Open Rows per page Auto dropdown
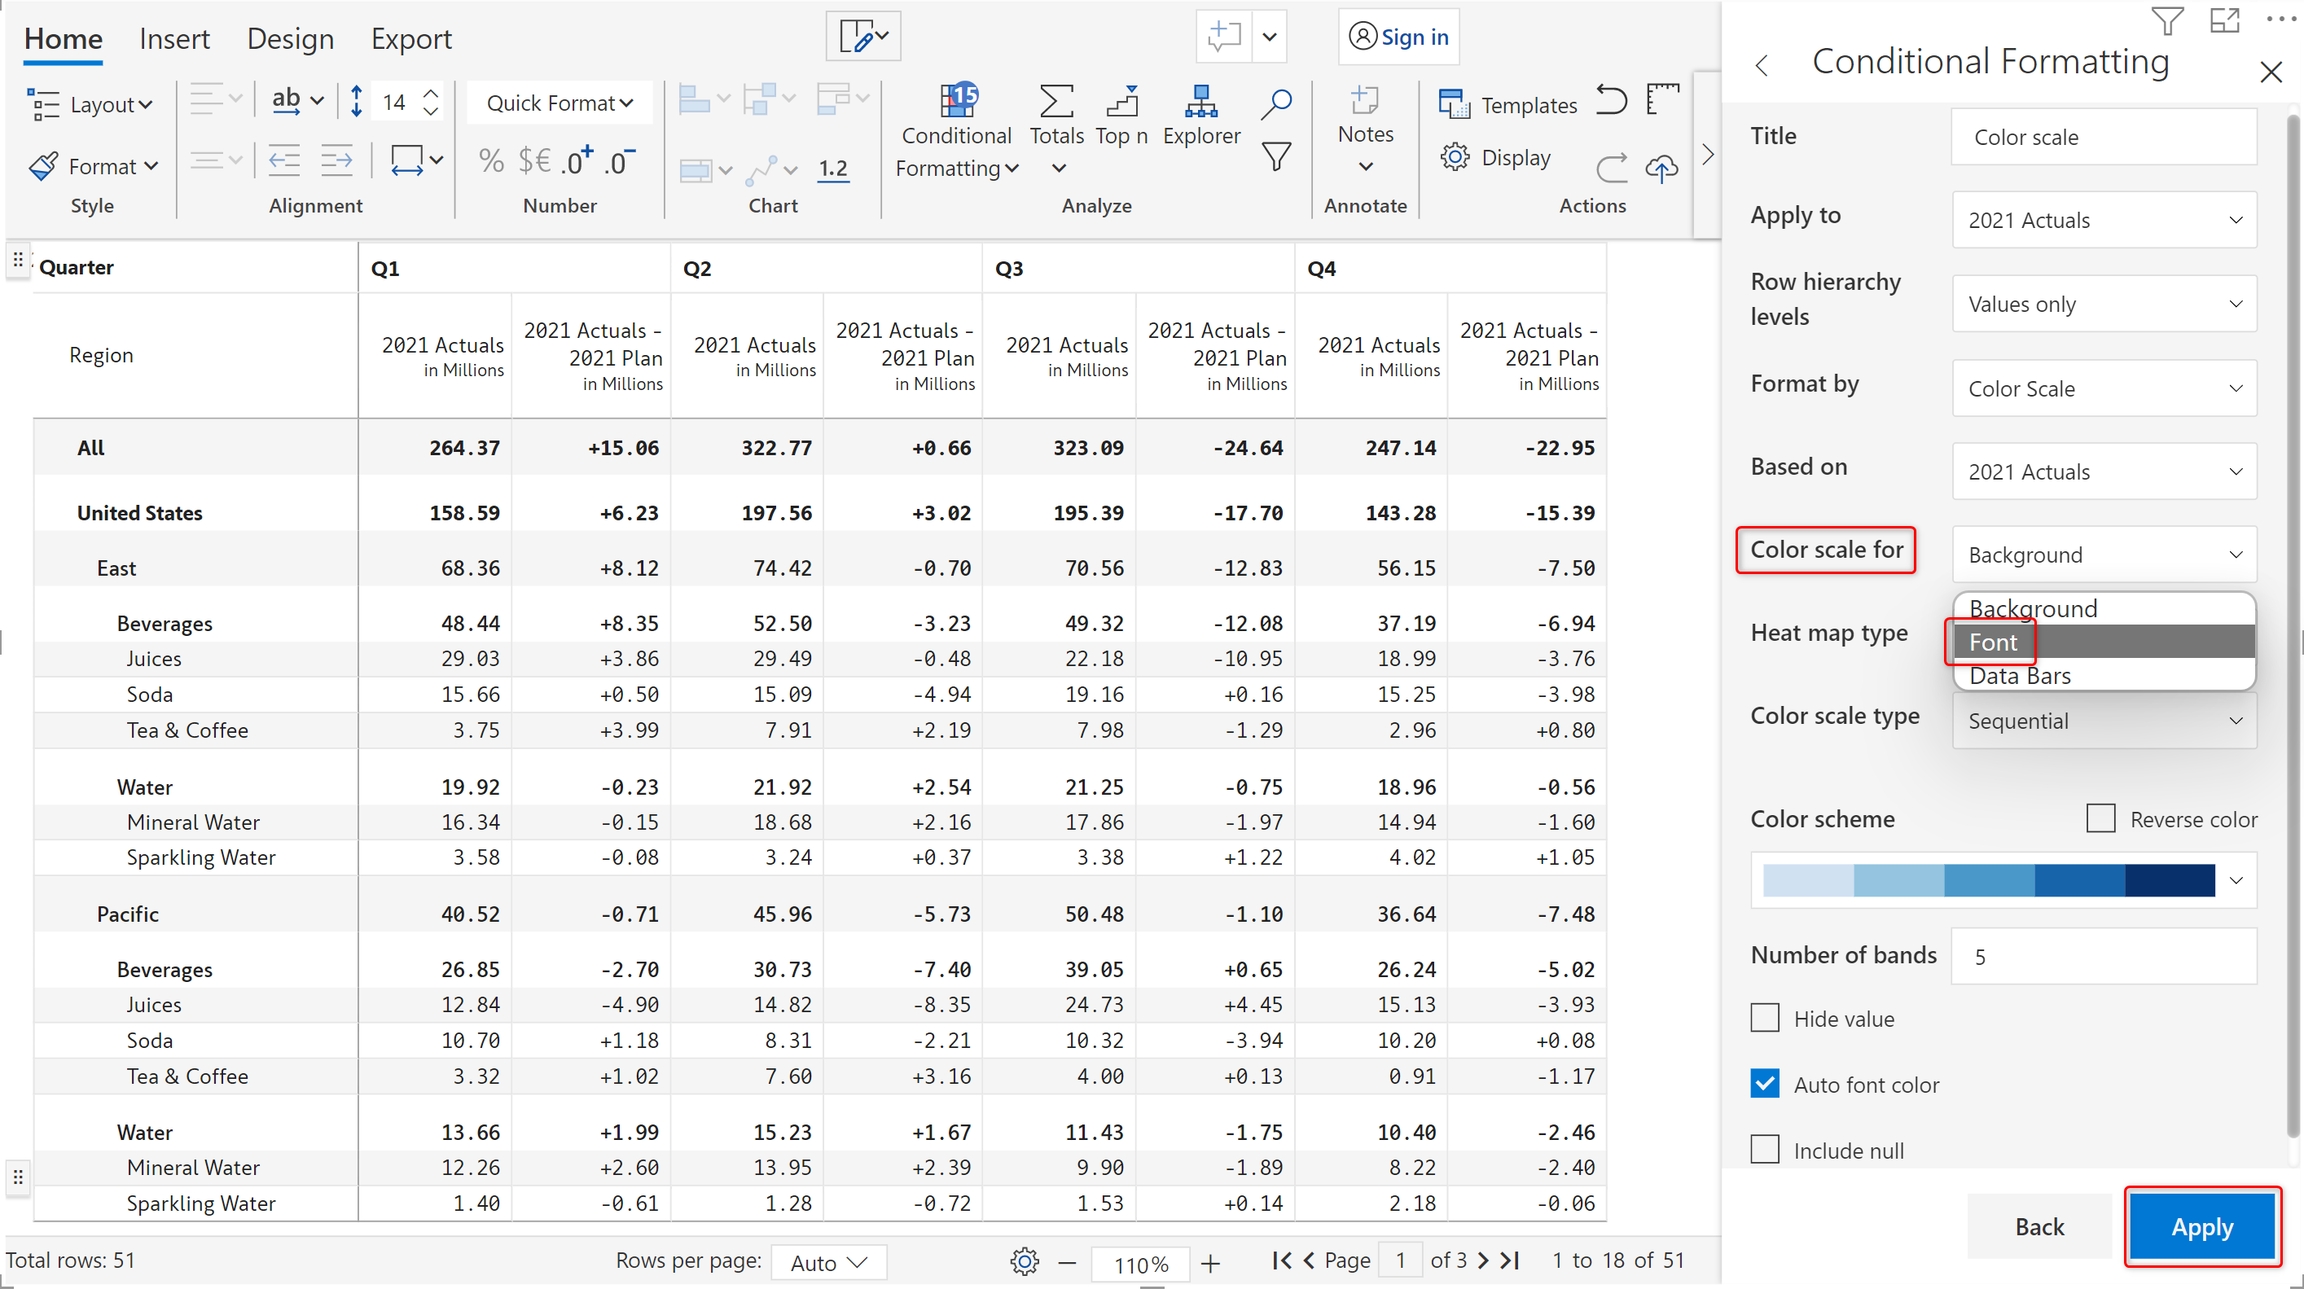The height and width of the screenshot is (1289, 2304). (828, 1262)
